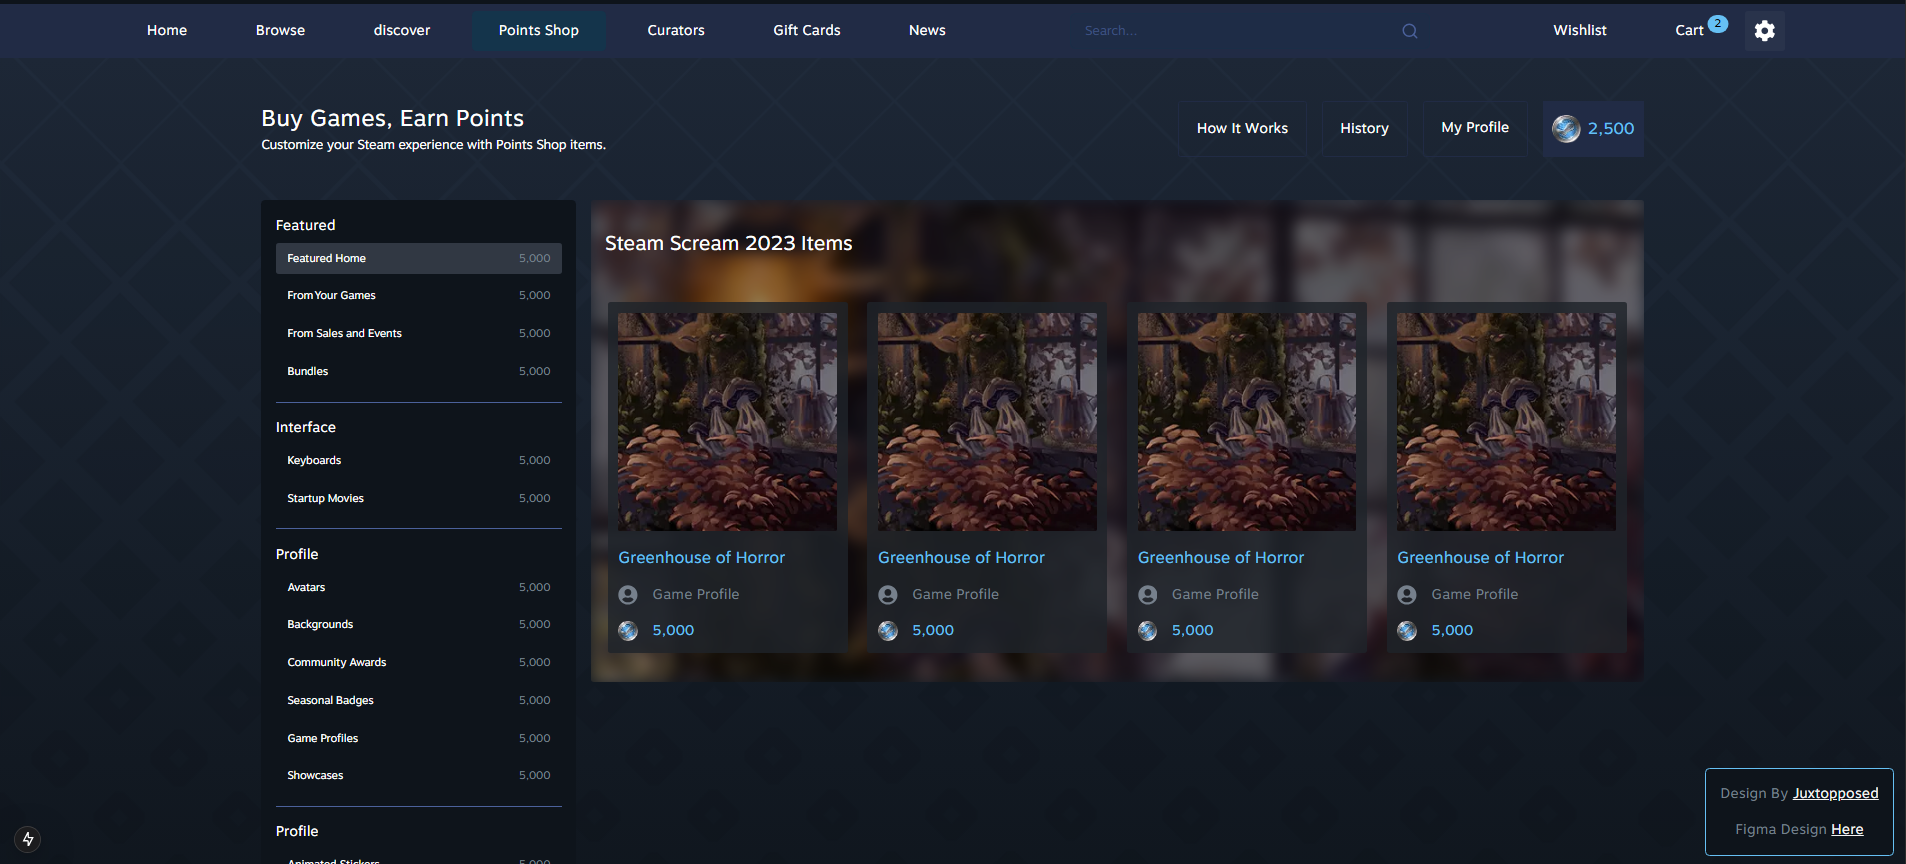The height and width of the screenshot is (864, 1906).
Task: Click the search magnifier icon
Action: tap(1409, 31)
